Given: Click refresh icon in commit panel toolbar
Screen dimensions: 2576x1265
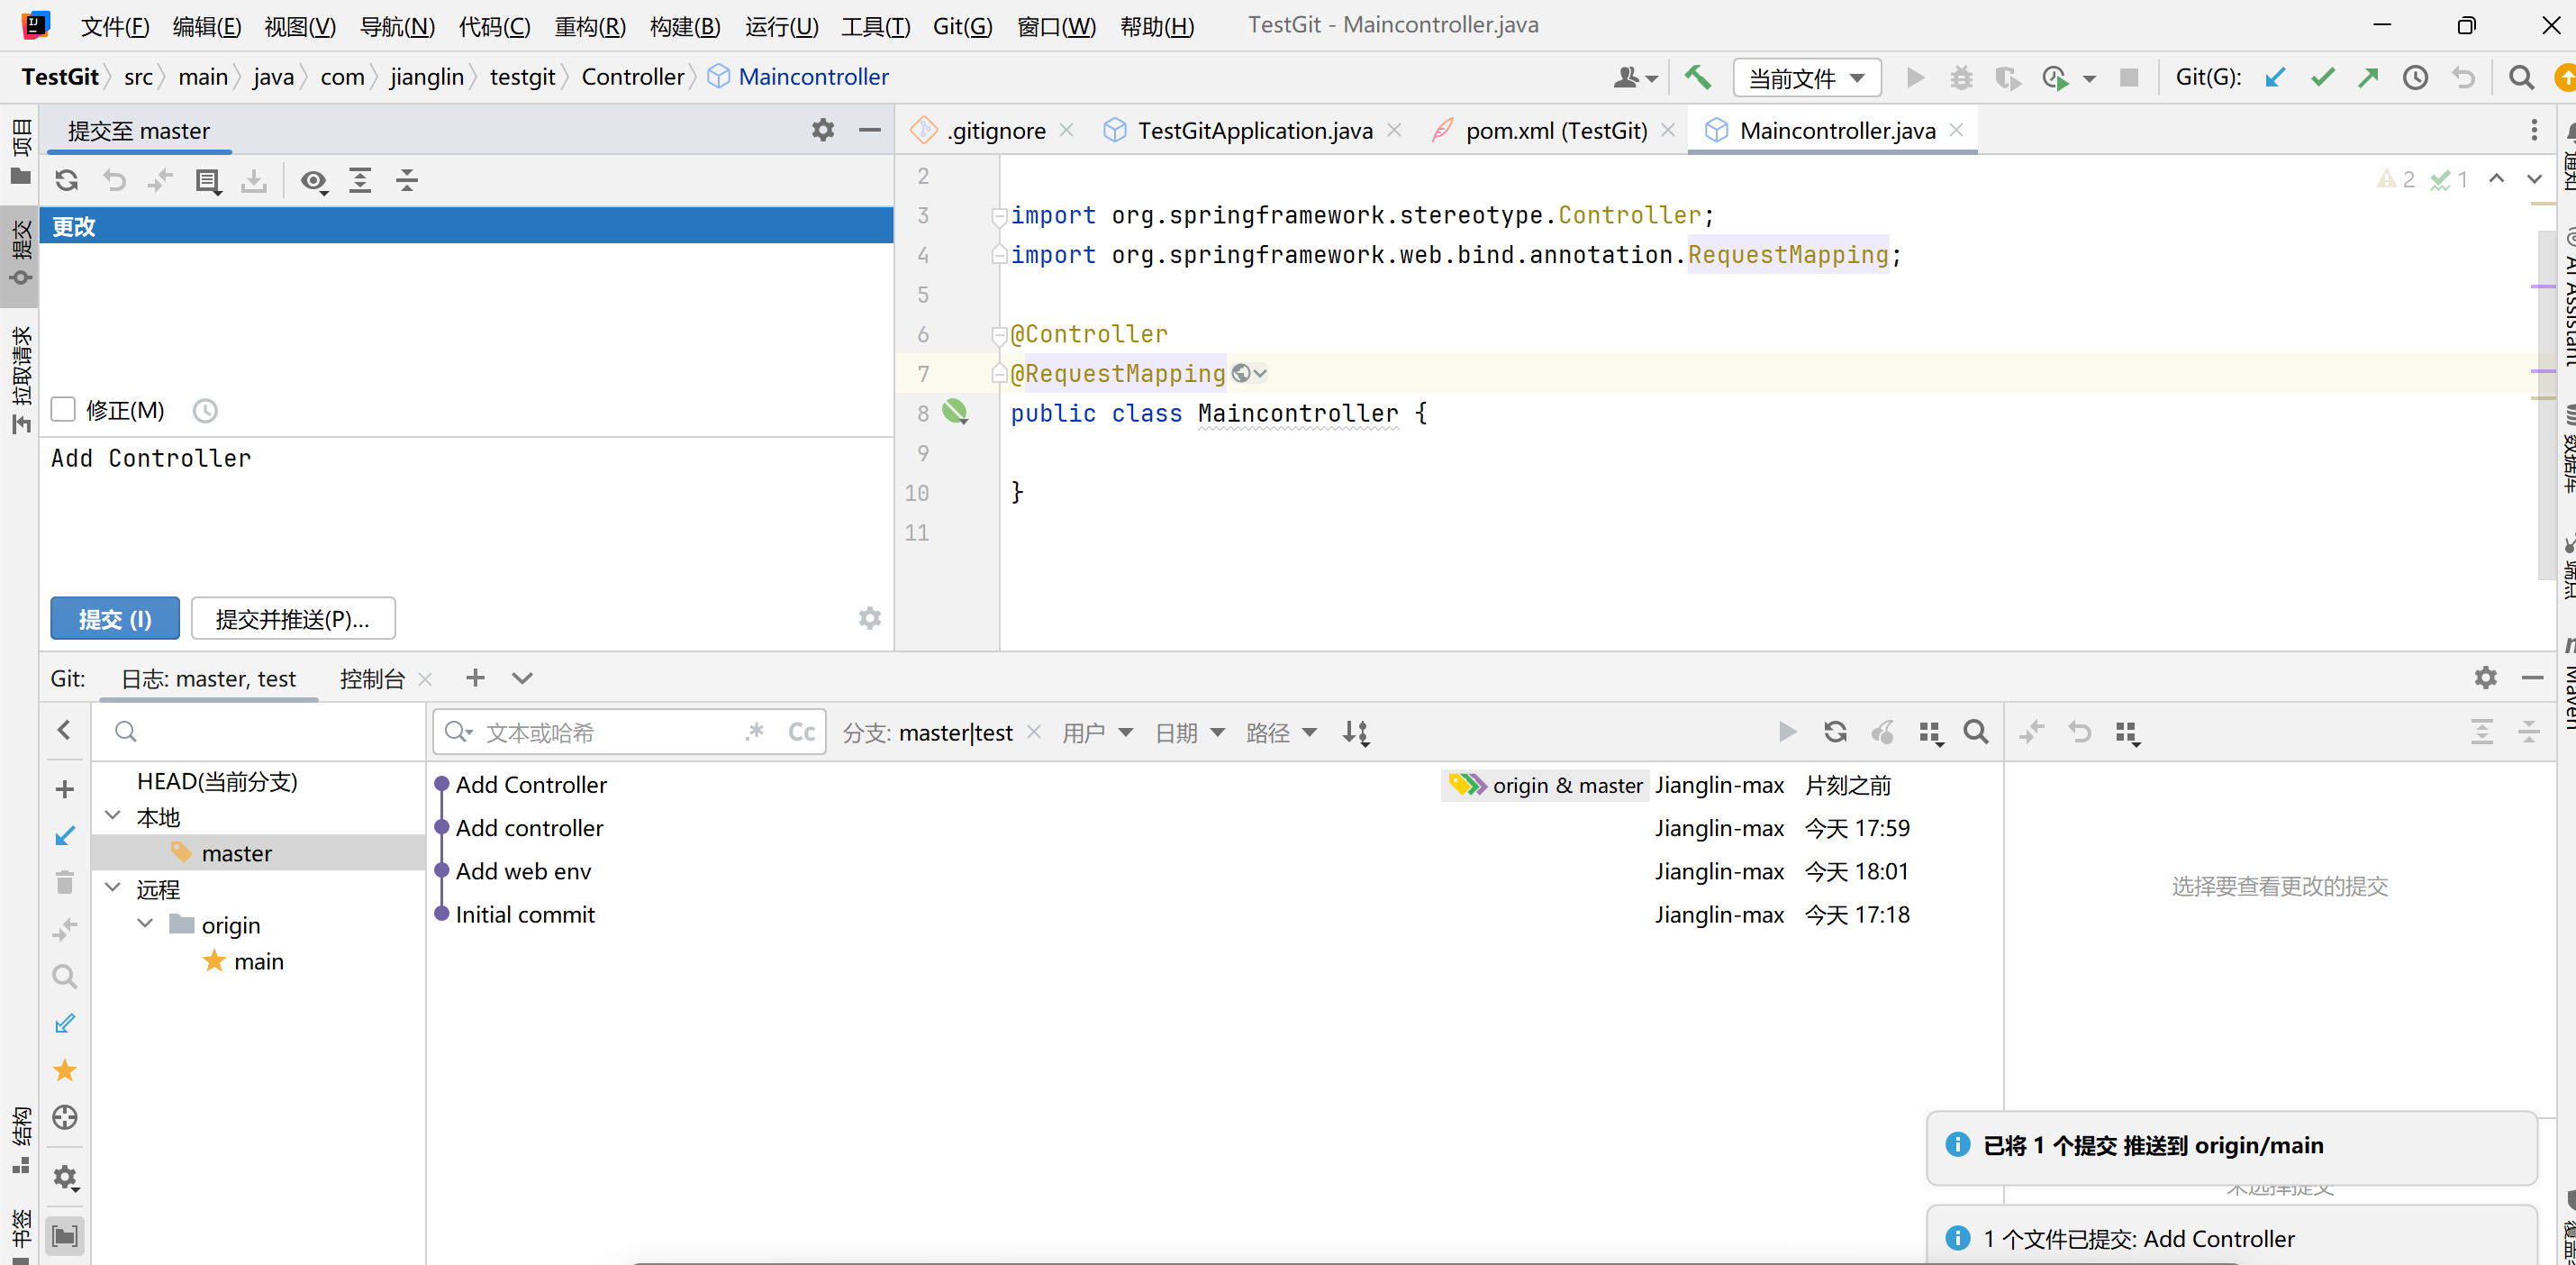Looking at the screenshot, I should [x=67, y=181].
